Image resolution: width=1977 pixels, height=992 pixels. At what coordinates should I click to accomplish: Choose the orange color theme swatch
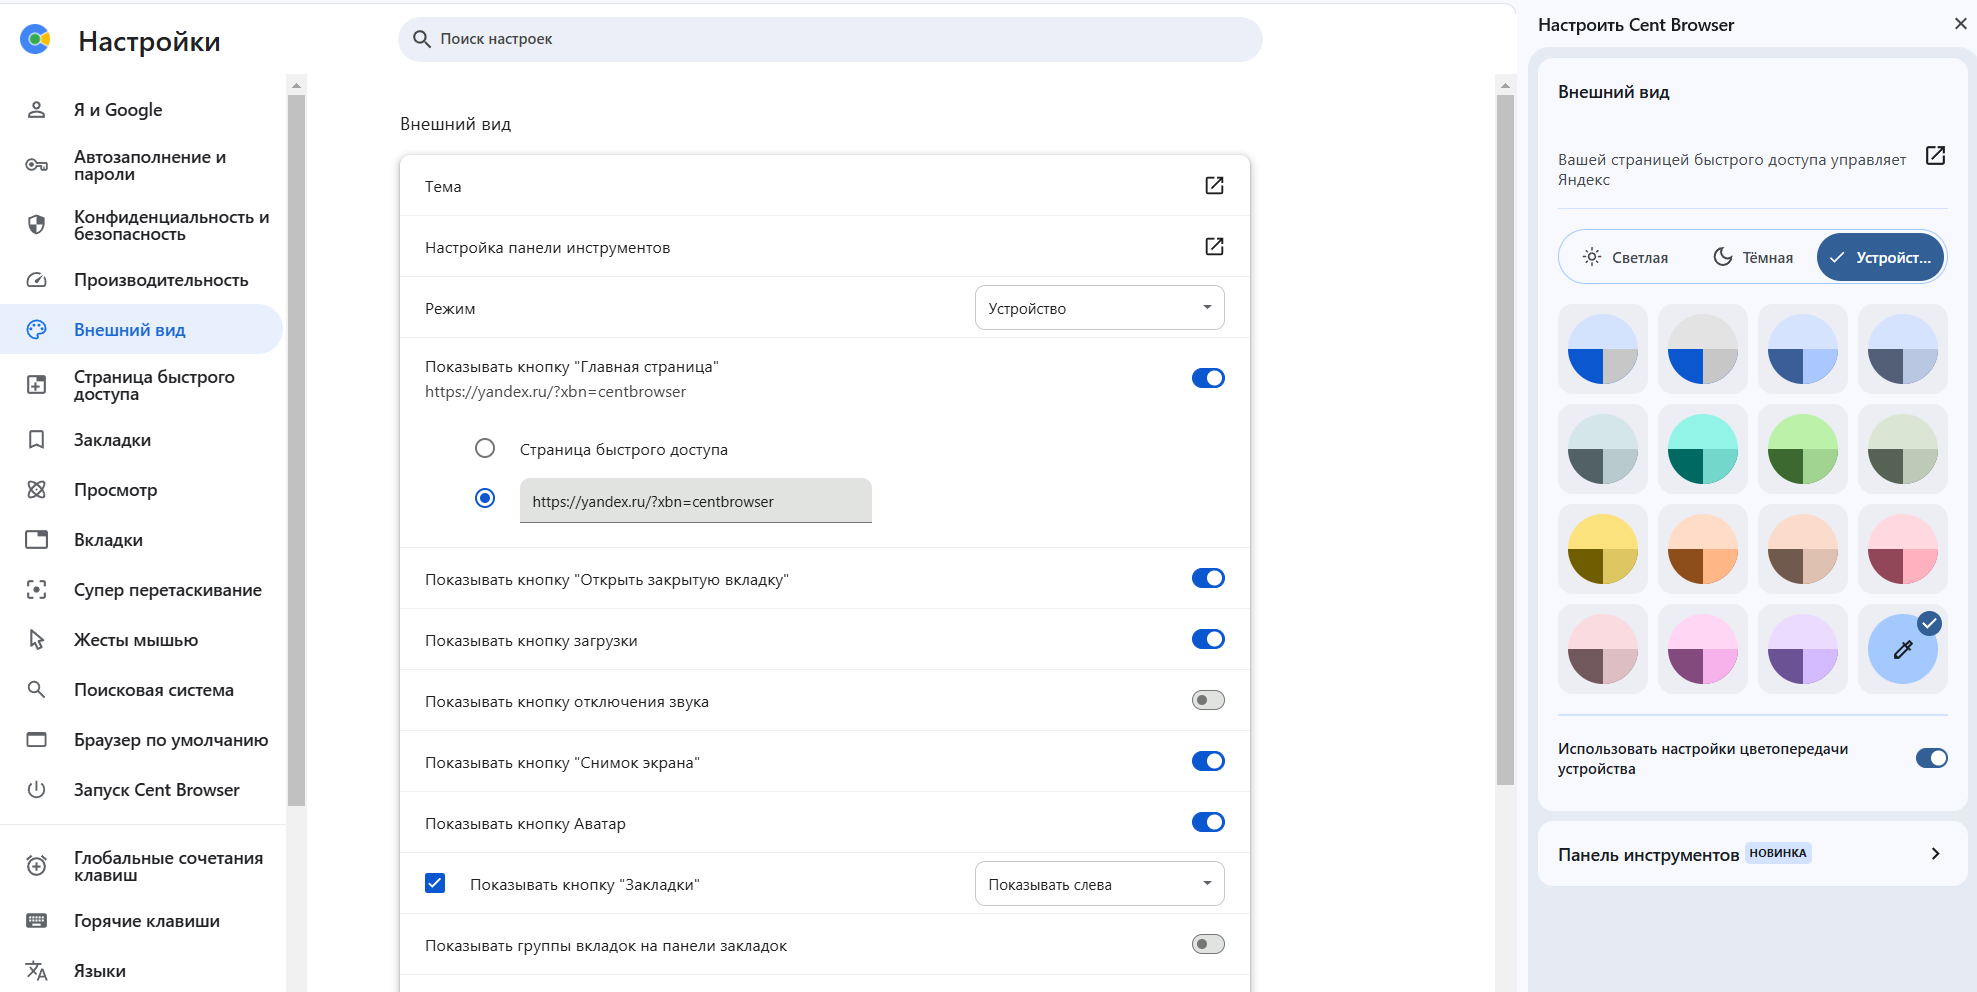[1702, 549]
